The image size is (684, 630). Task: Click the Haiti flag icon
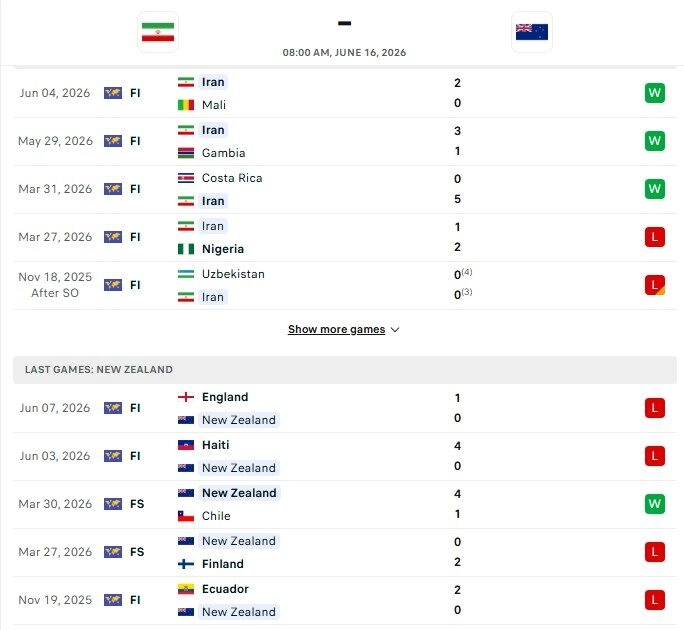click(186, 445)
